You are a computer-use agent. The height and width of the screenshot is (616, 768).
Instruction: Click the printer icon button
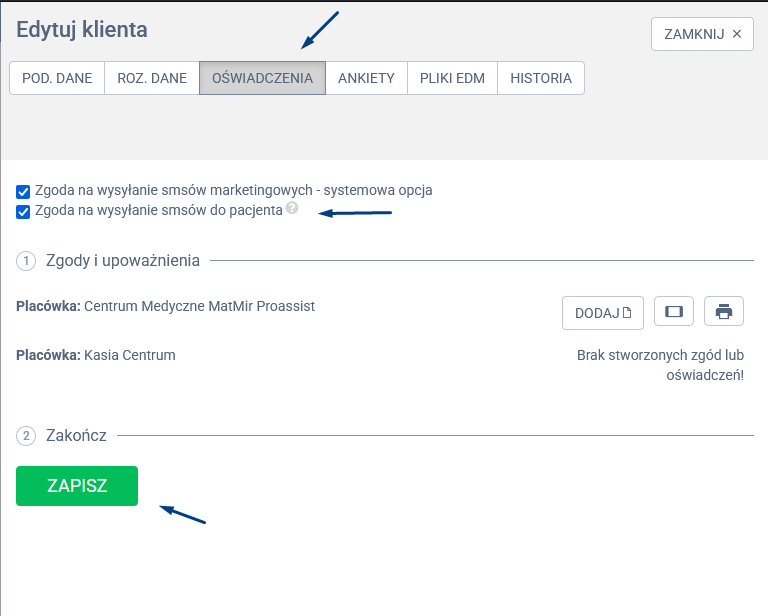coord(724,312)
